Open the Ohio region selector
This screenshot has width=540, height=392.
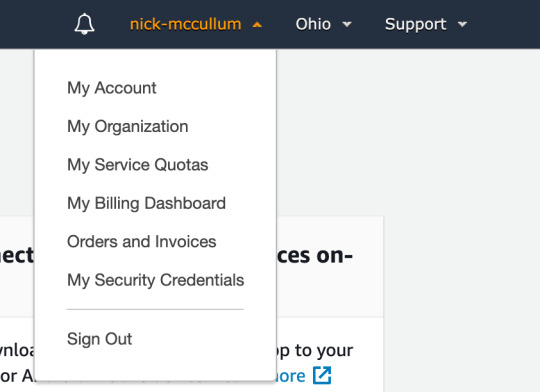click(313, 24)
